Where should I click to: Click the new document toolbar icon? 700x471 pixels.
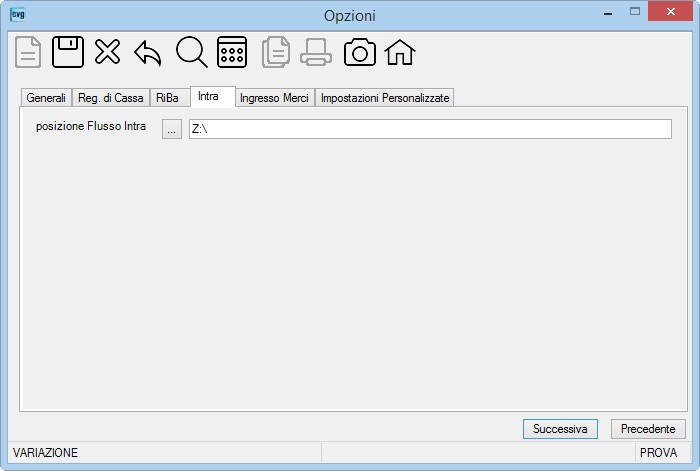tap(28, 52)
